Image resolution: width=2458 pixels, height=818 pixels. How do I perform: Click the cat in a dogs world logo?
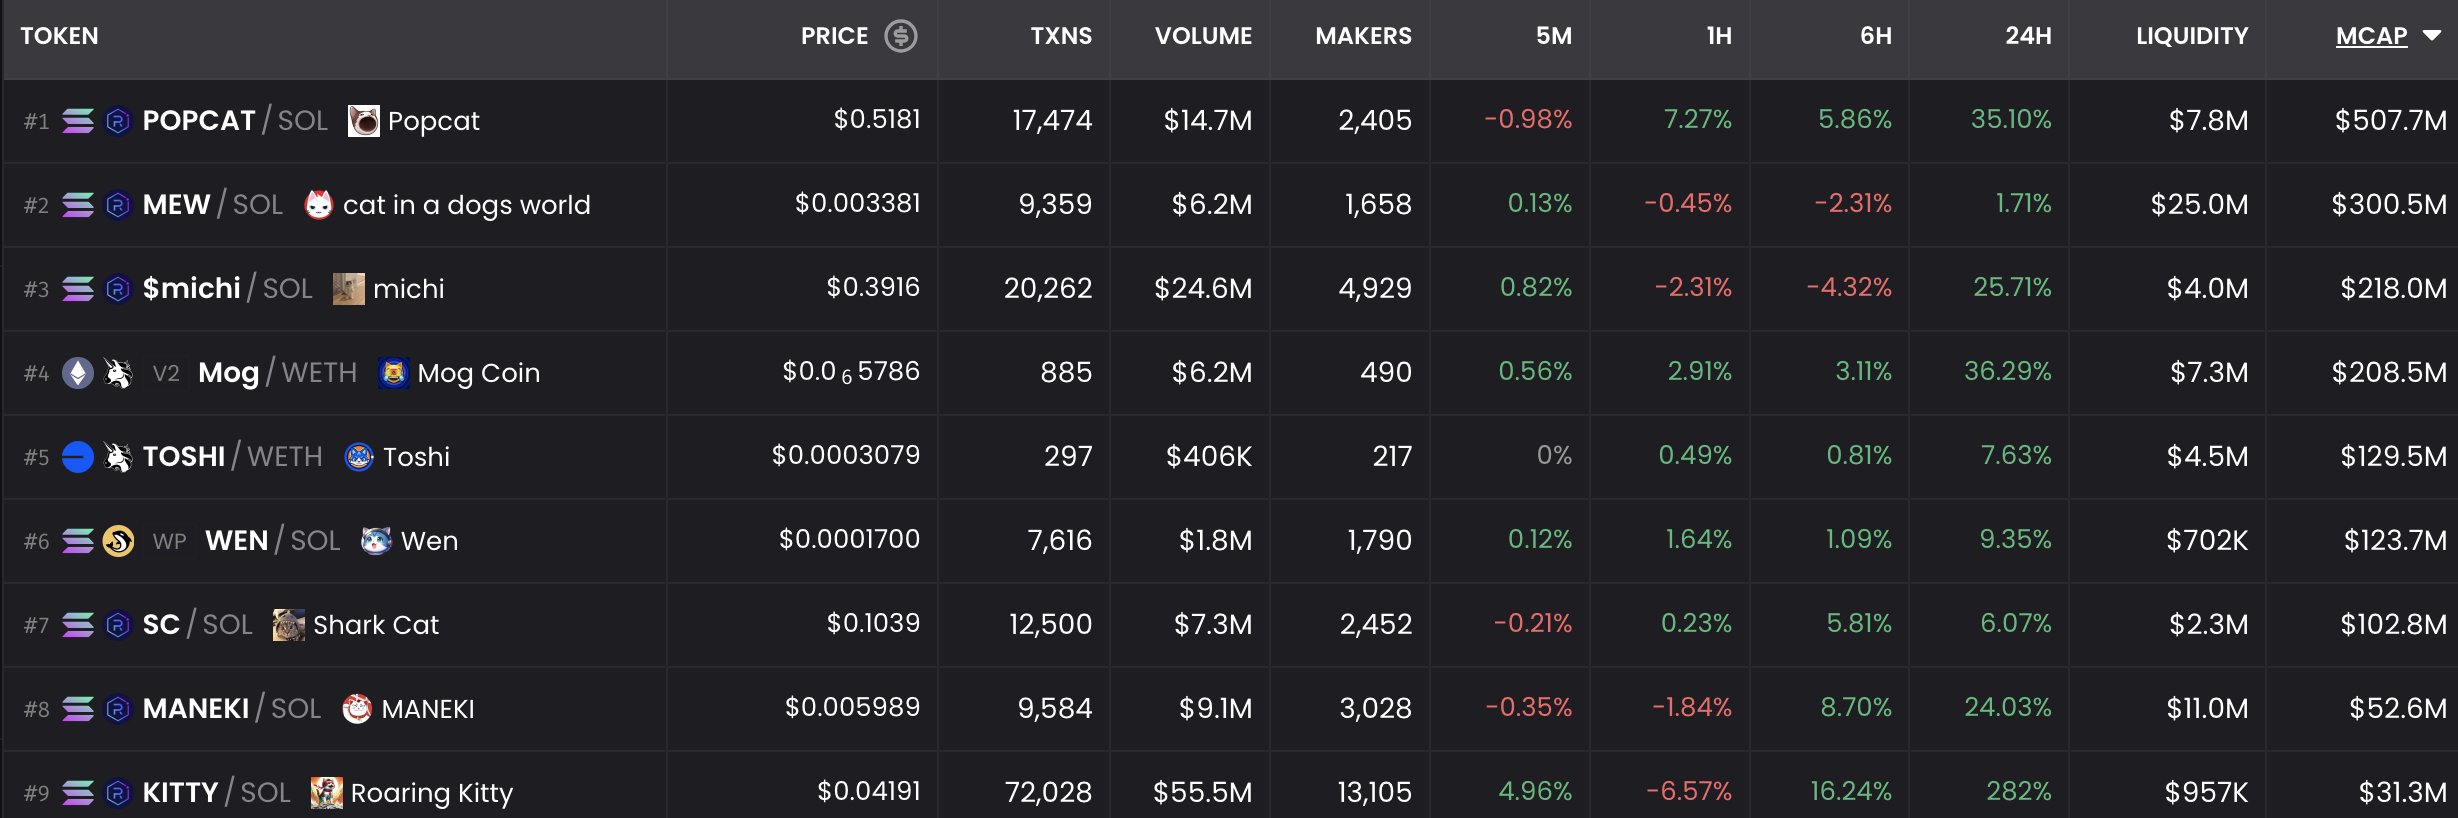point(318,205)
